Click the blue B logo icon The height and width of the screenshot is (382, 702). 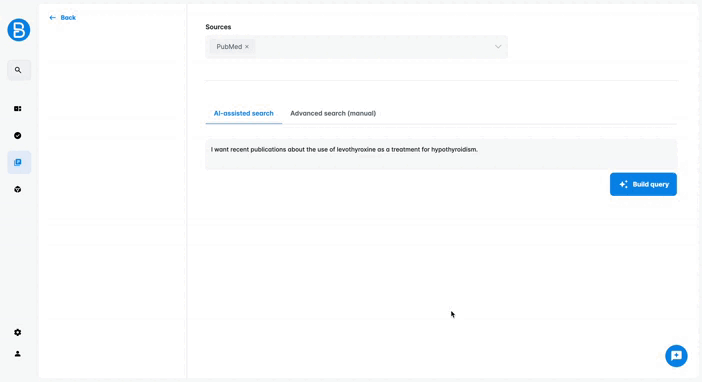(x=19, y=30)
